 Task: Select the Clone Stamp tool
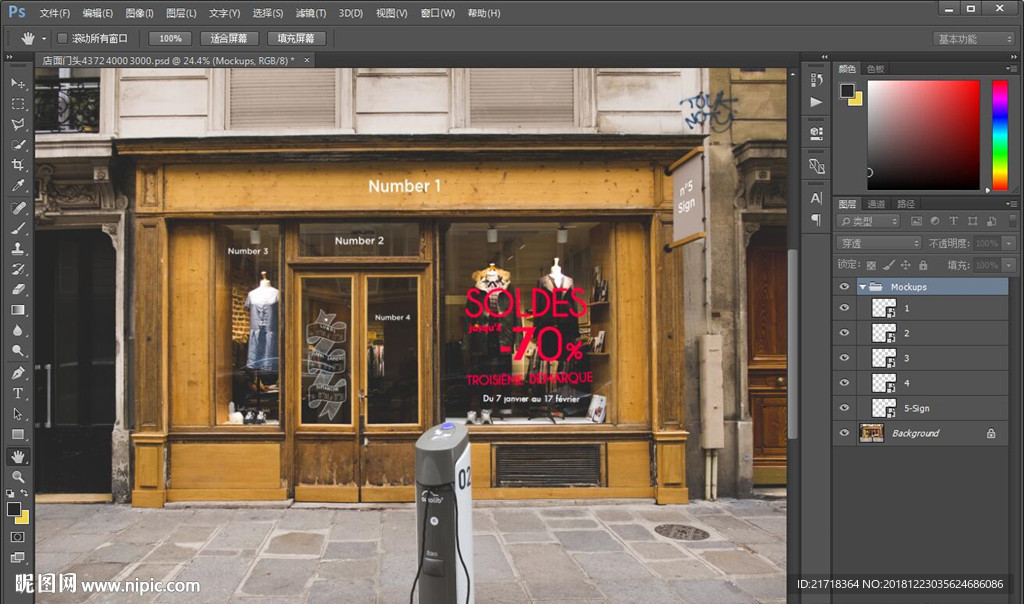[x=18, y=248]
